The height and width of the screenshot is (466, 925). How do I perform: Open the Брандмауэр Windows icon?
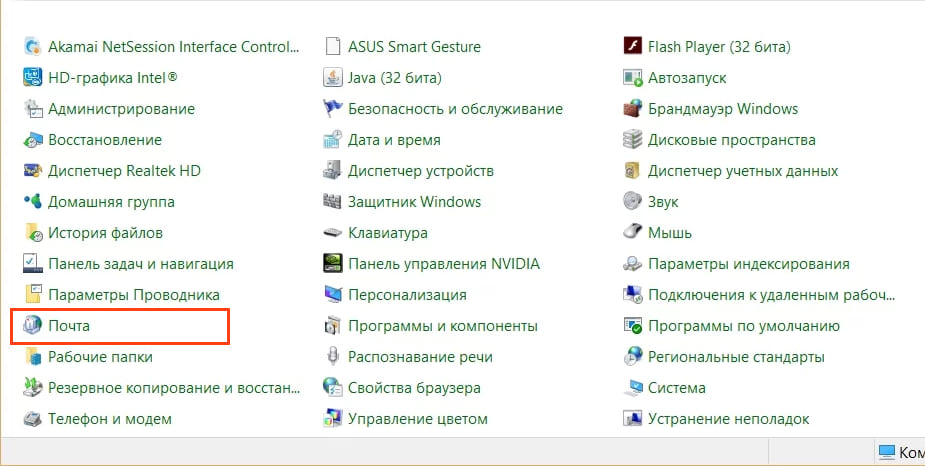tap(632, 109)
